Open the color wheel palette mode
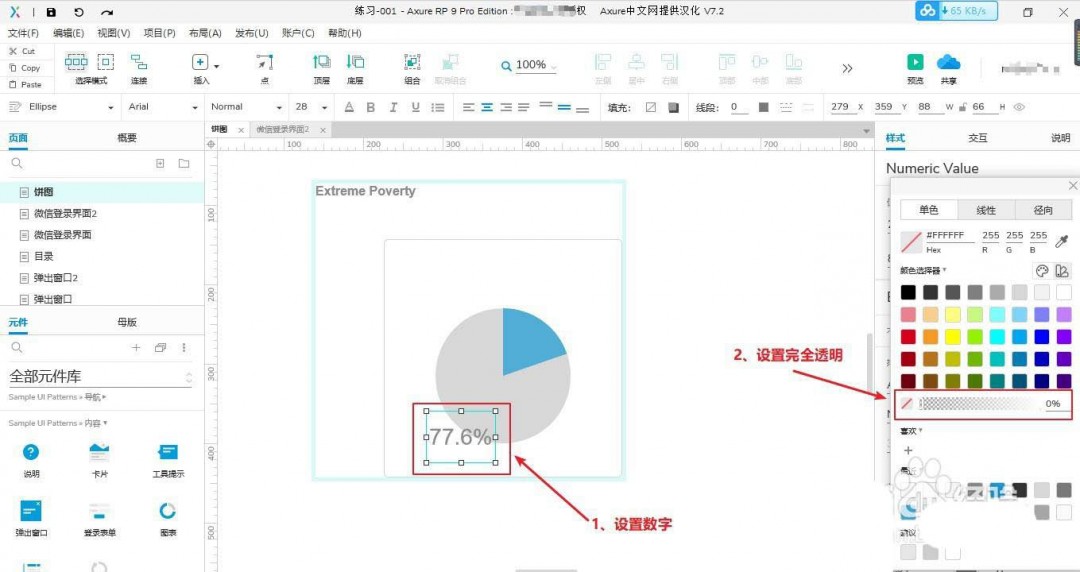 pos(1041,271)
